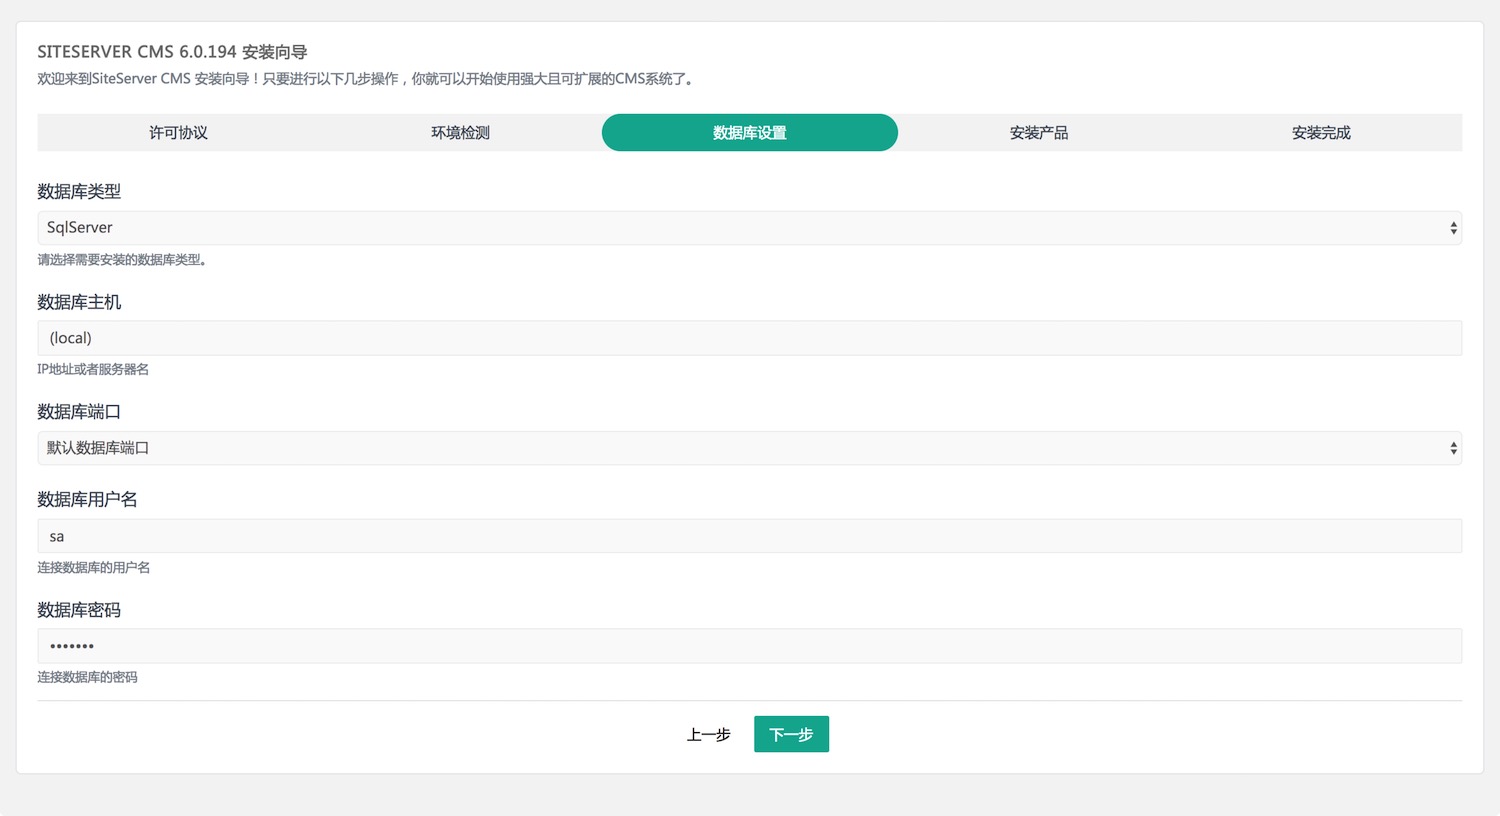Viewport: 1500px width, 816px height.
Task: Click the 数据库端口 field label
Action: point(79,412)
